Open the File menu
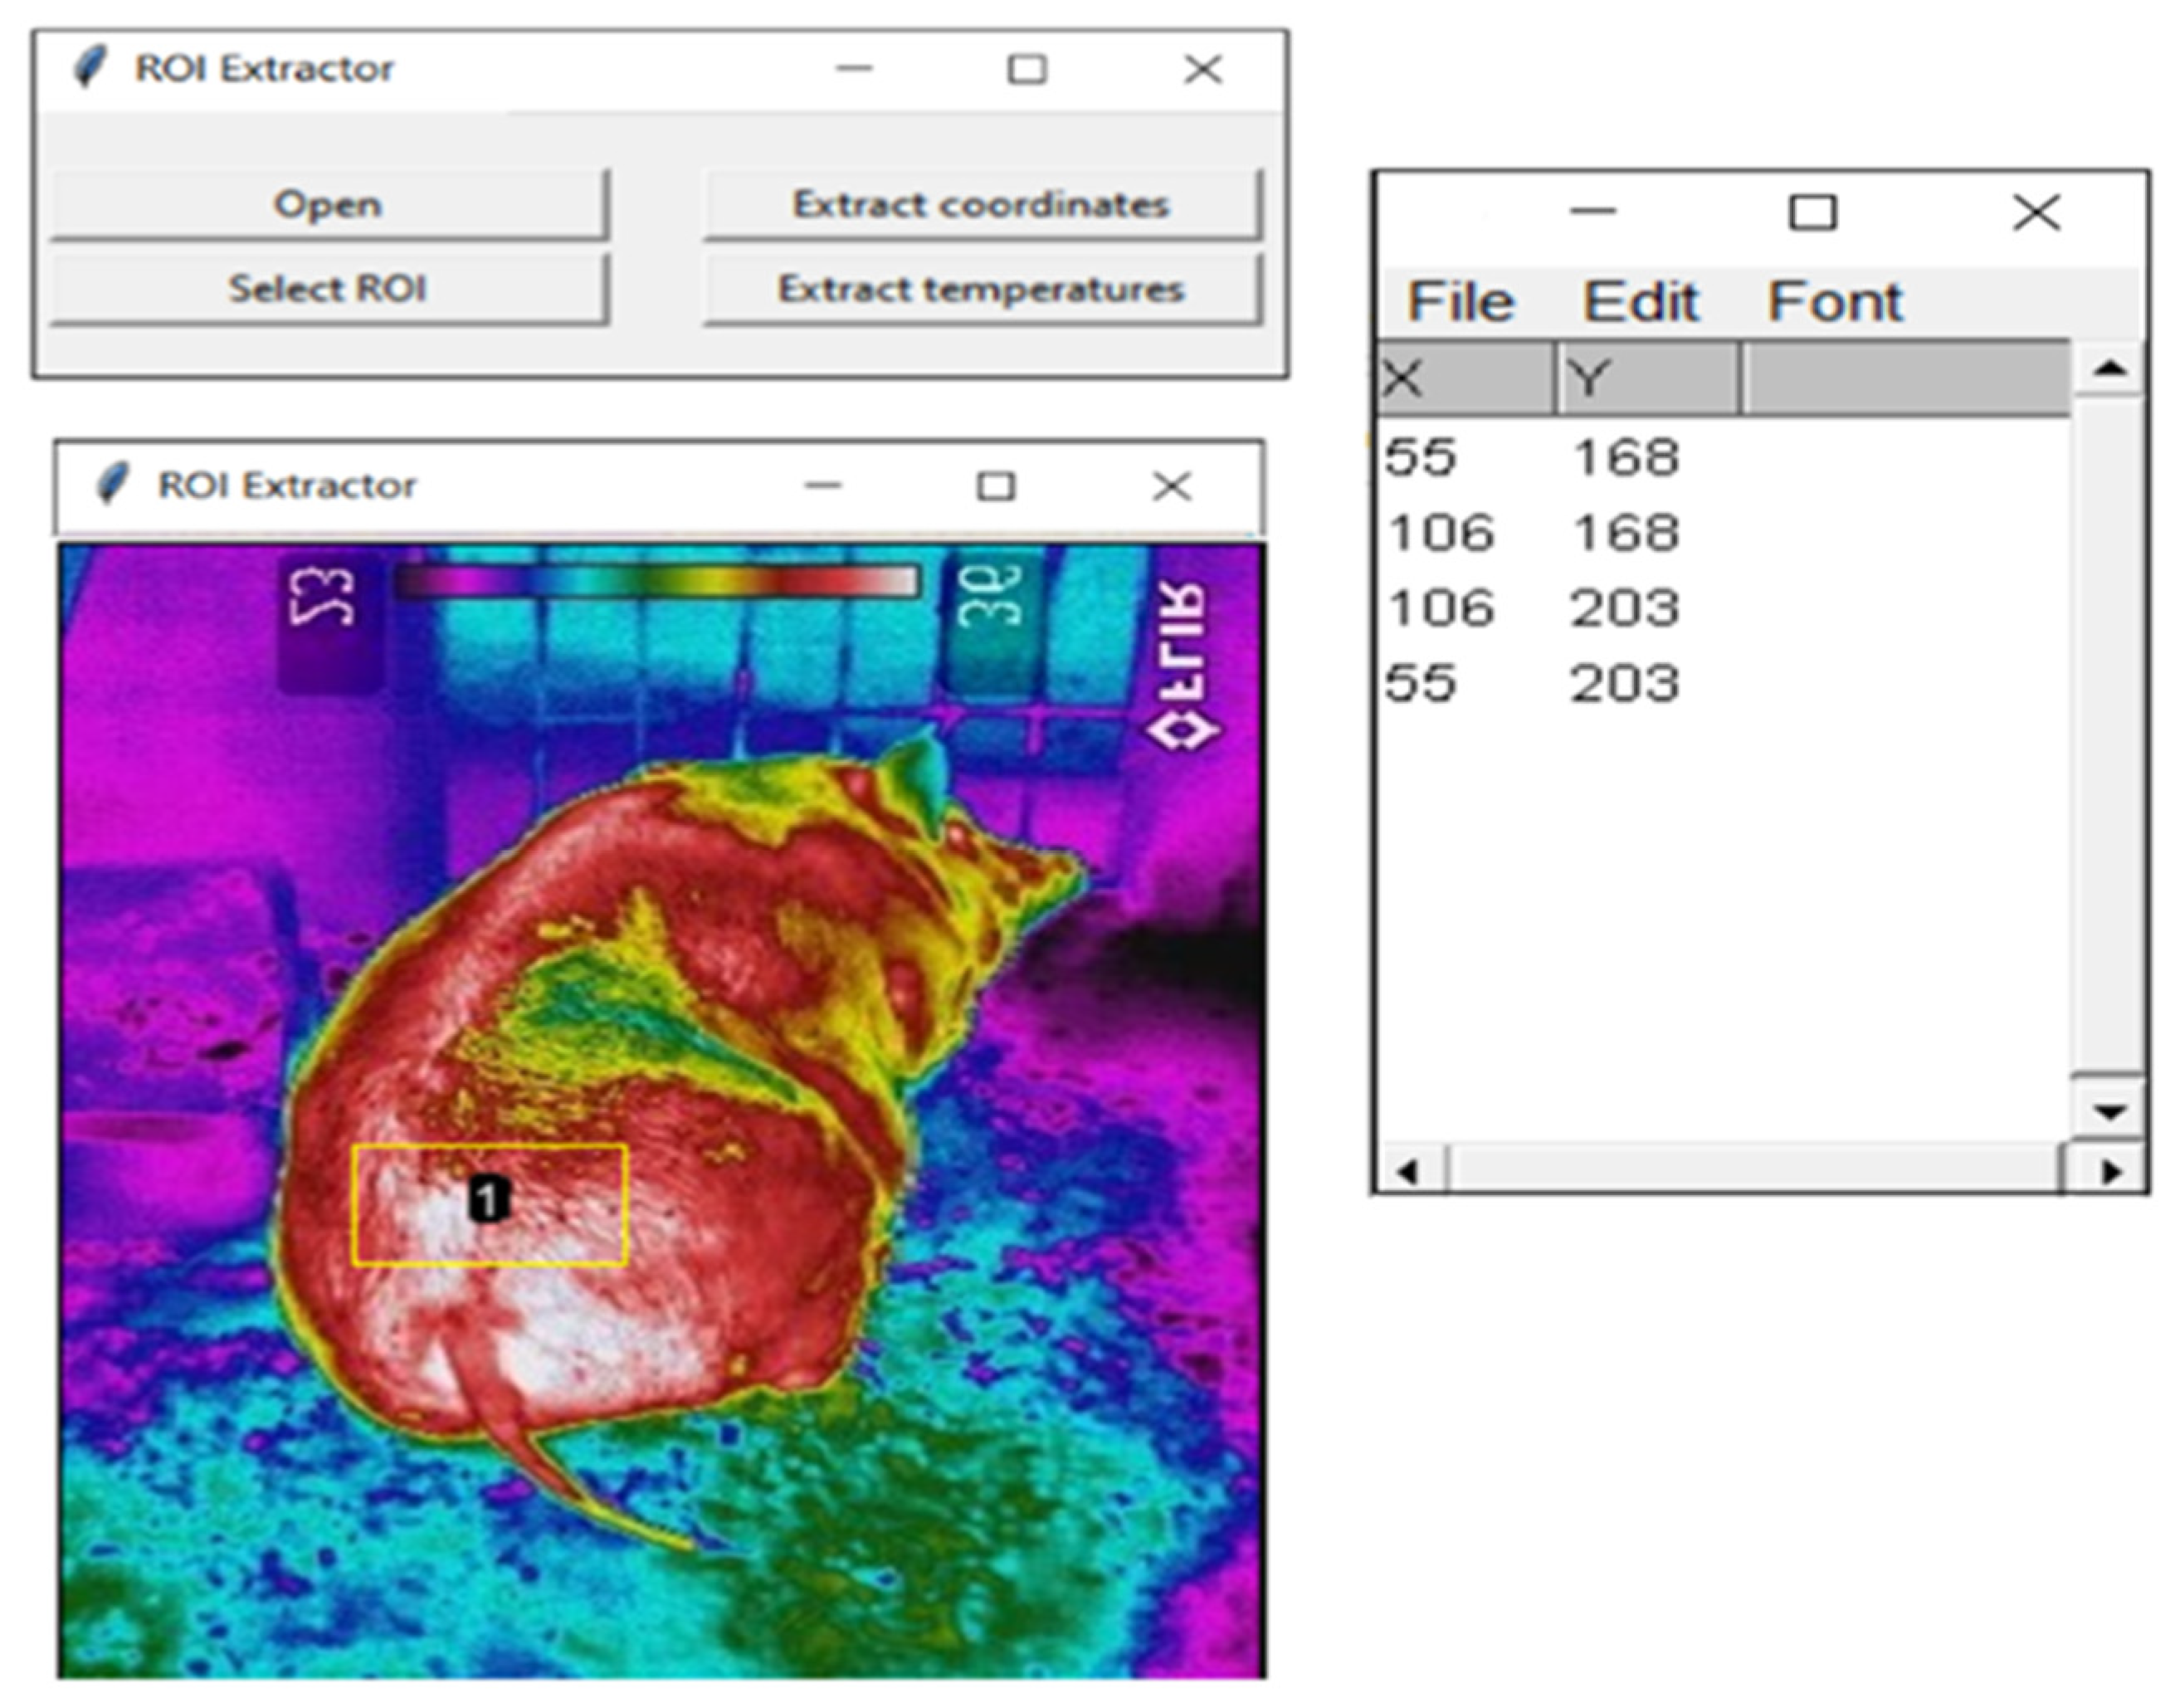 1460,301
